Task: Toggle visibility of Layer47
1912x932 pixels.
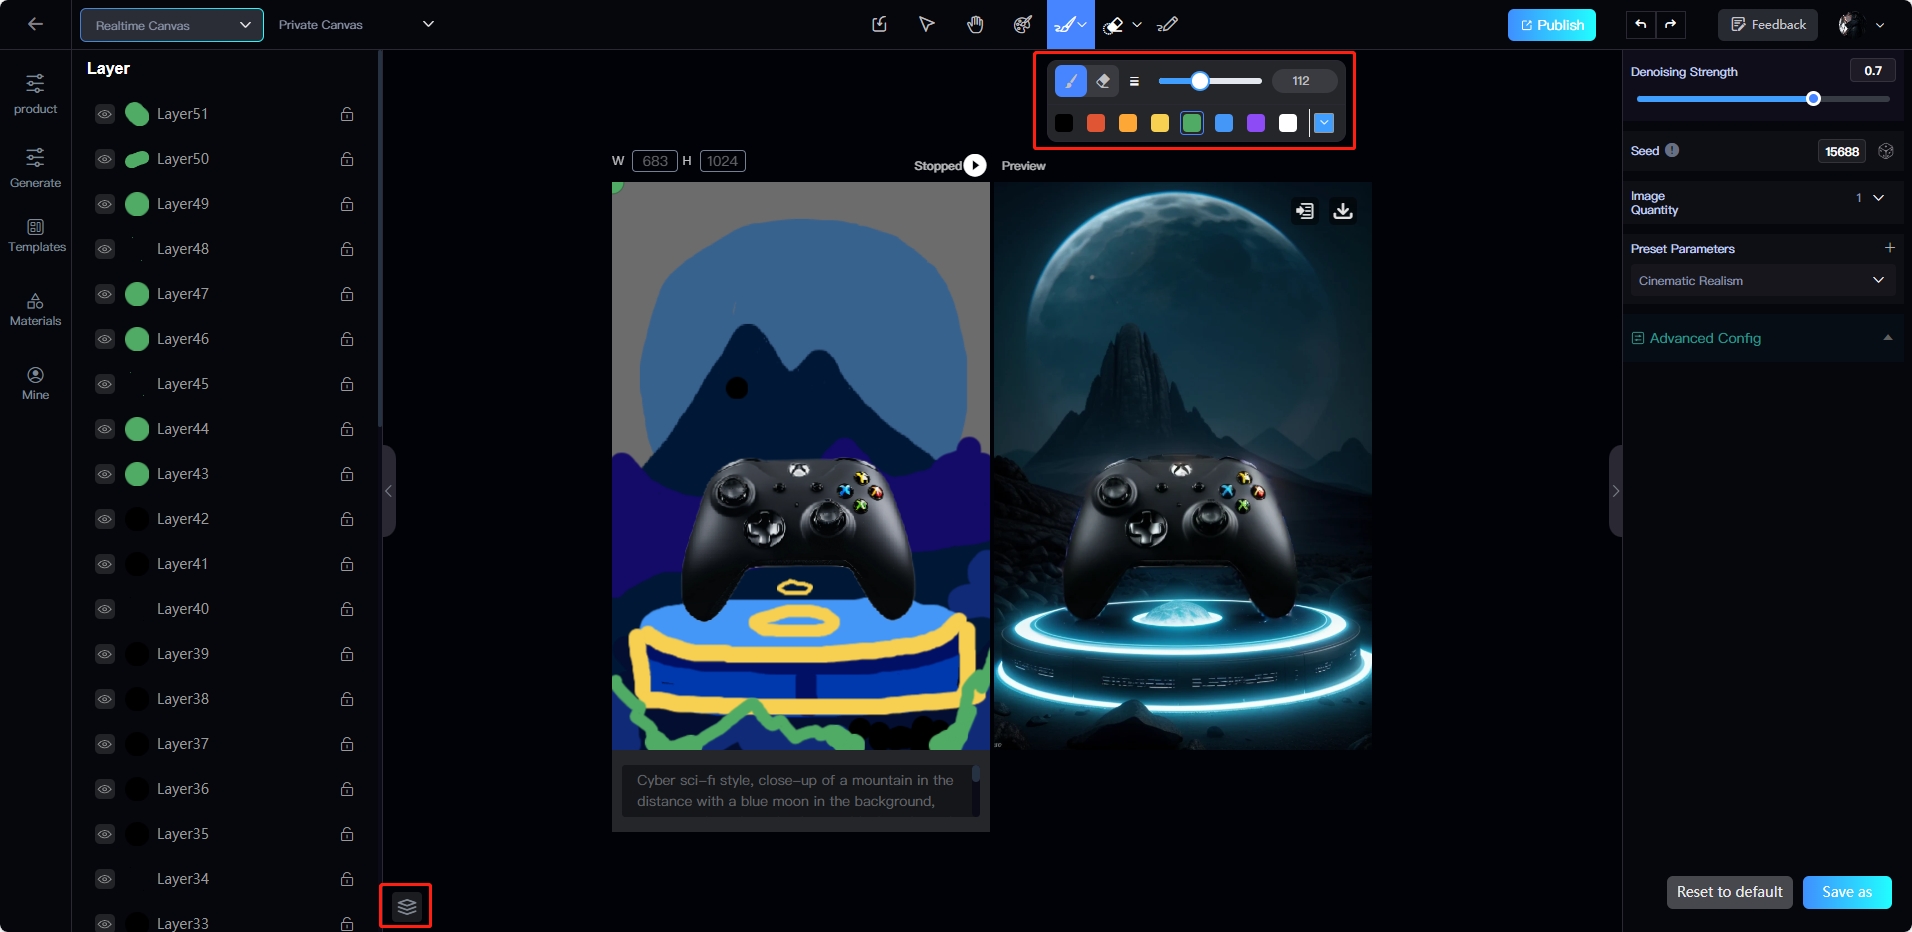Action: pos(105,294)
